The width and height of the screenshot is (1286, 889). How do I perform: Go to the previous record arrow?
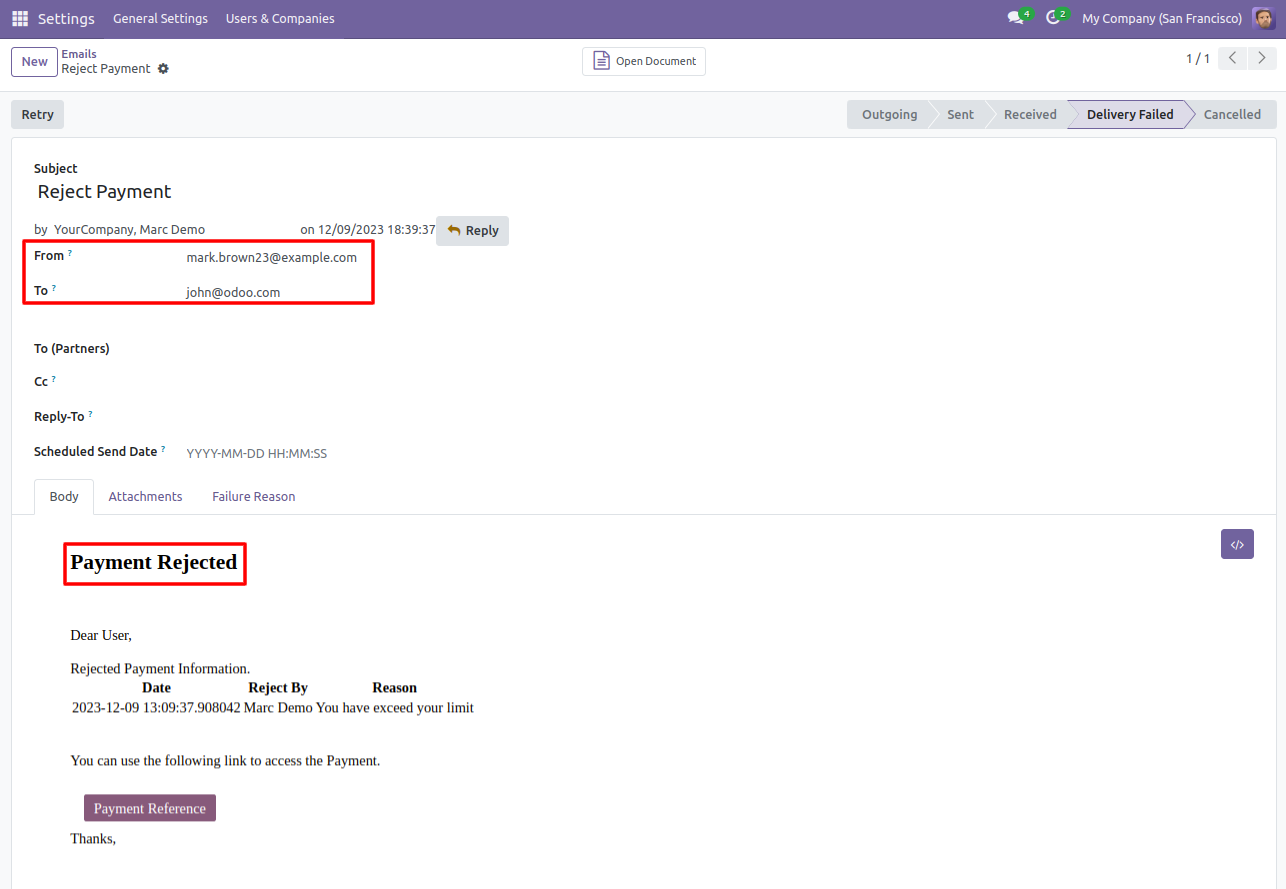tap(1233, 59)
